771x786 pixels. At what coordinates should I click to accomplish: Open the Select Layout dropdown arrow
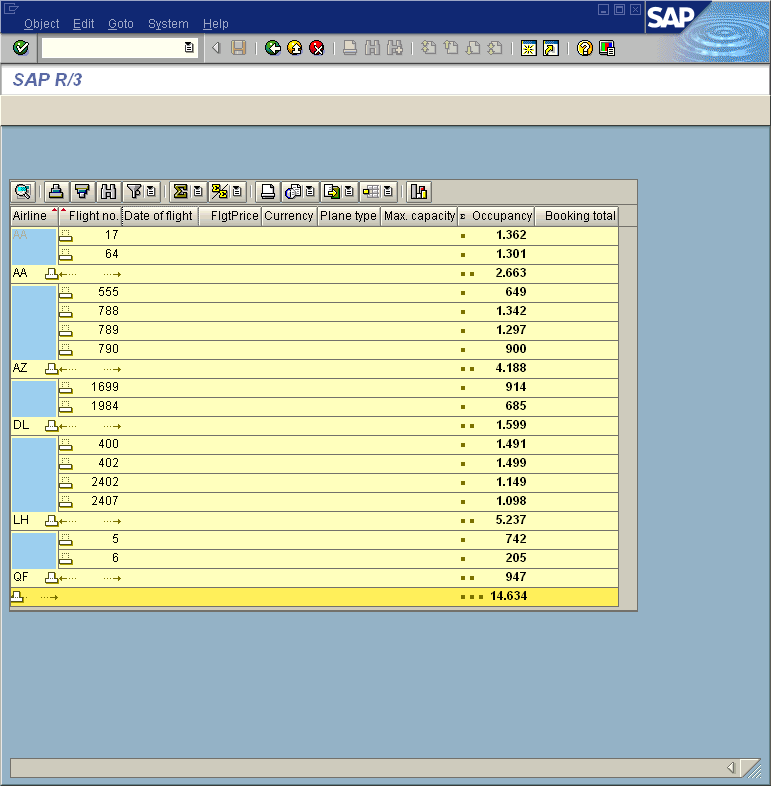pyautogui.click(x=388, y=191)
